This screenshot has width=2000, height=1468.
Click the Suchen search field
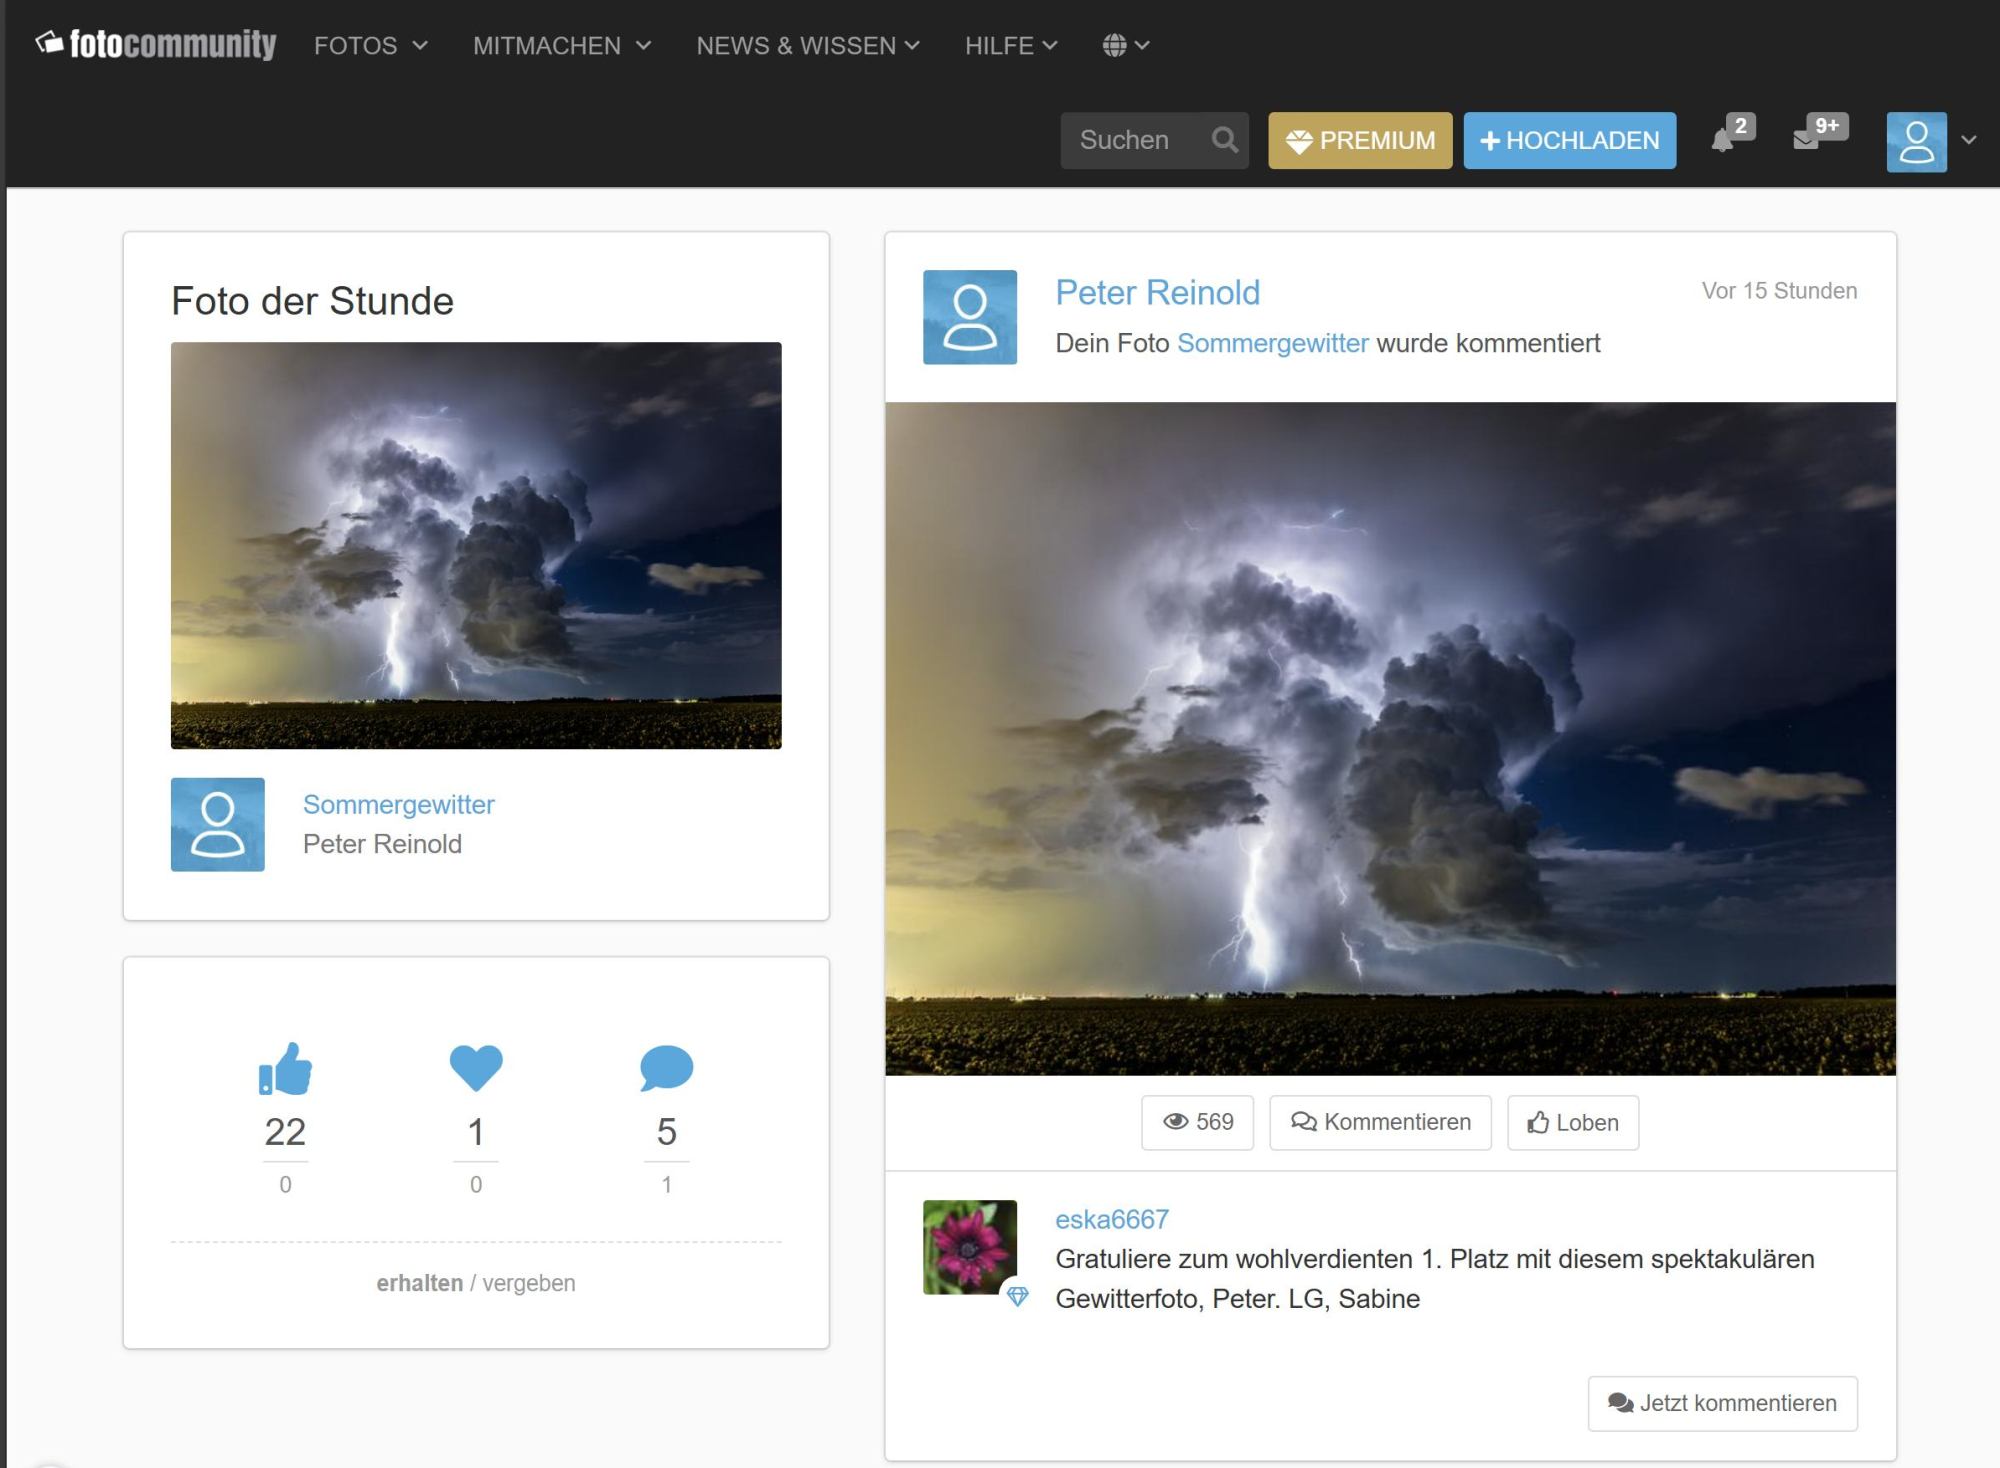point(1135,140)
